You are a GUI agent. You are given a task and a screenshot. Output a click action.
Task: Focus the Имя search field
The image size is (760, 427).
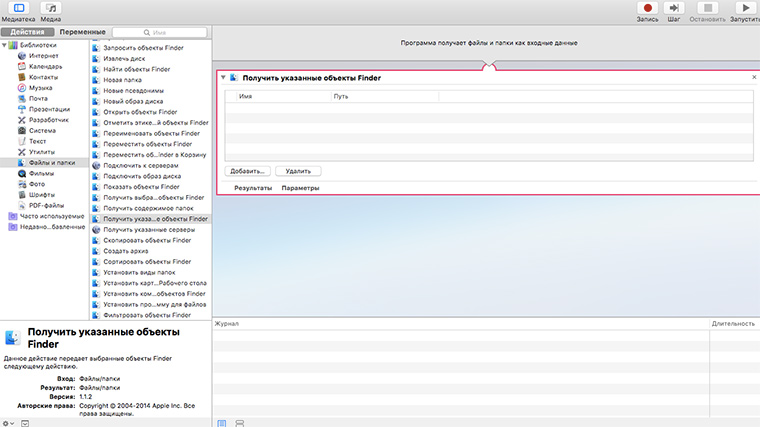point(159,32)
